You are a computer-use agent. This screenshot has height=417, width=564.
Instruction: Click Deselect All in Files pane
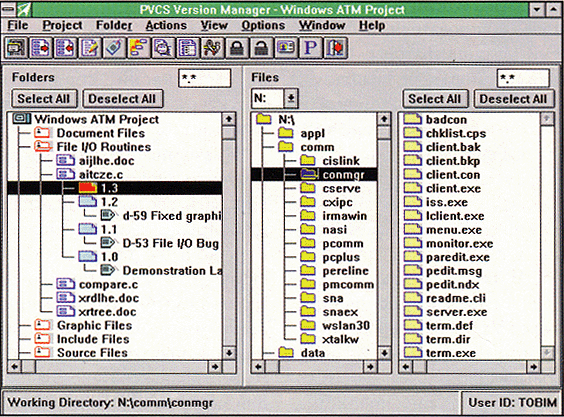pyautogui.click(x=514, y=99)
